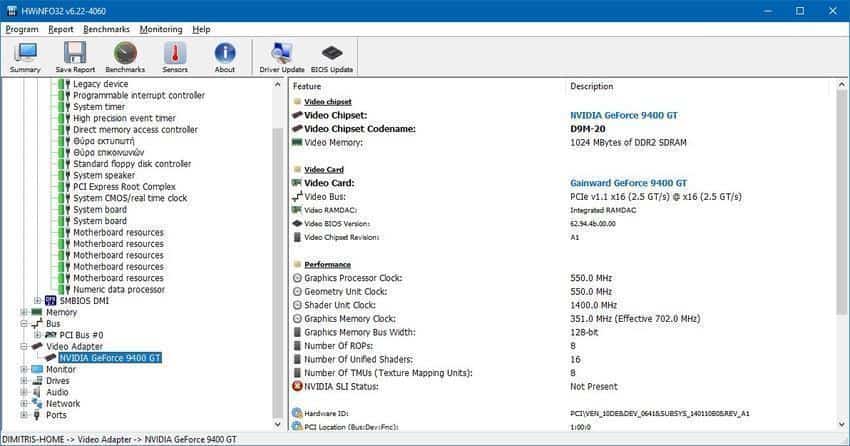Click the Memory node icon
This screenshot has width=850, height=446.
click(x=37, y=312)
